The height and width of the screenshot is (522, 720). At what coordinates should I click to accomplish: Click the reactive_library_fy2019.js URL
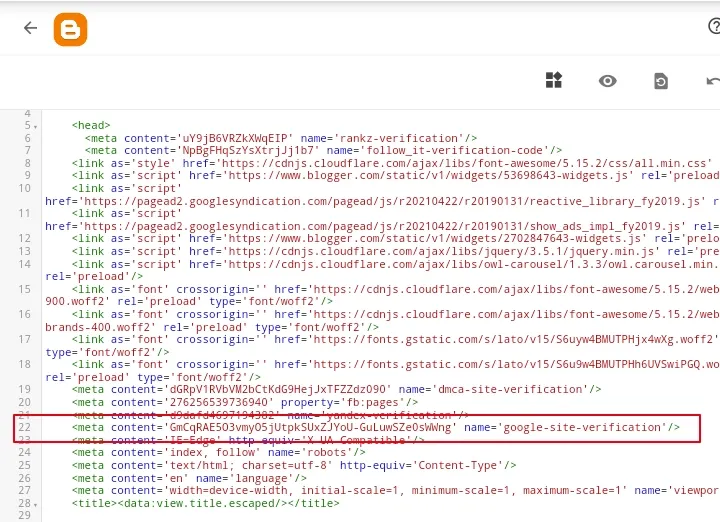tap(392, 202)
